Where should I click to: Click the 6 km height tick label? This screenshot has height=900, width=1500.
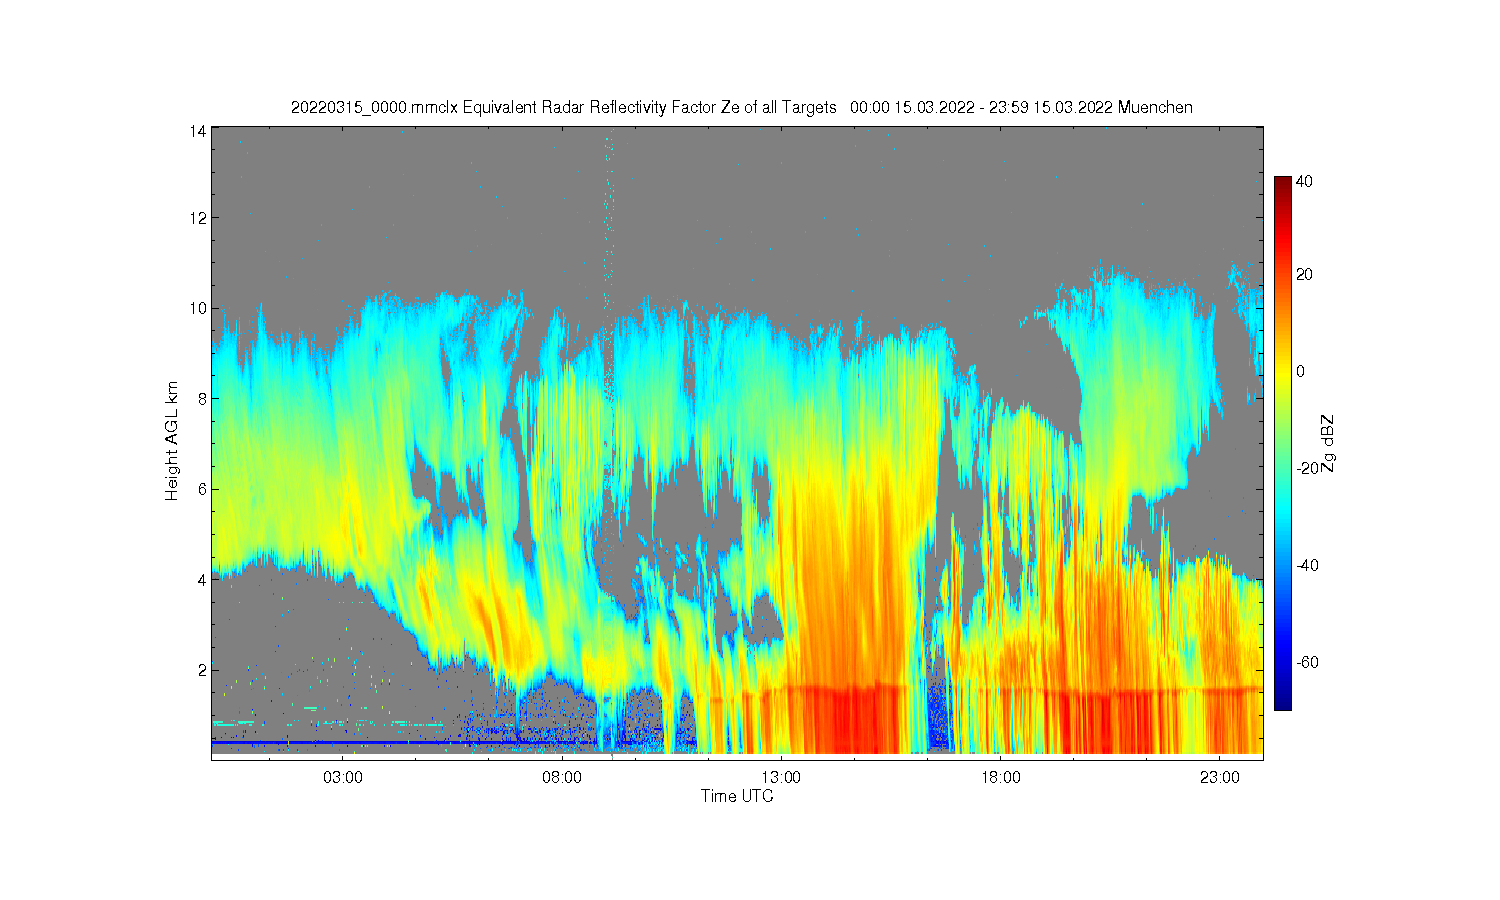coord(202,489)
